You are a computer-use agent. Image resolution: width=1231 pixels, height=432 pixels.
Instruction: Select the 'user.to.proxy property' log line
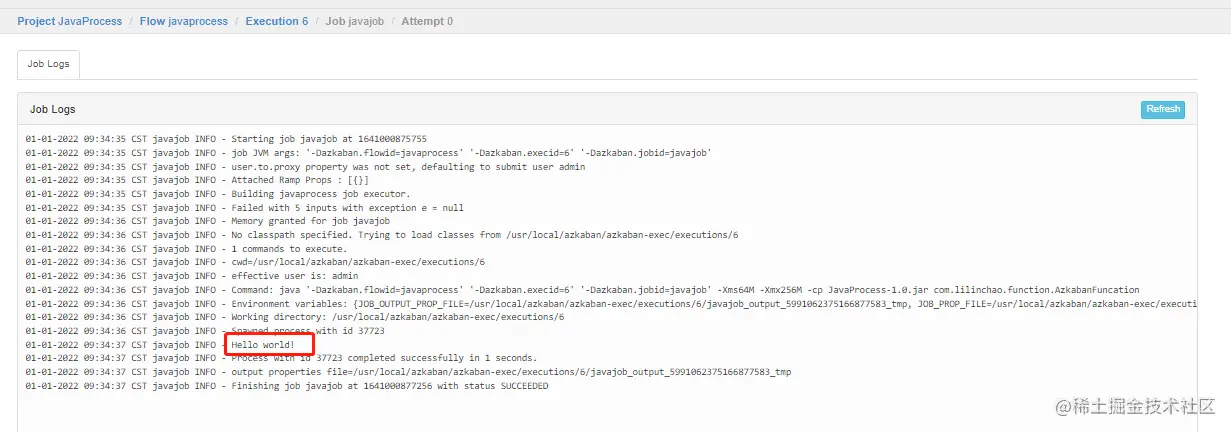pos(306,167)
